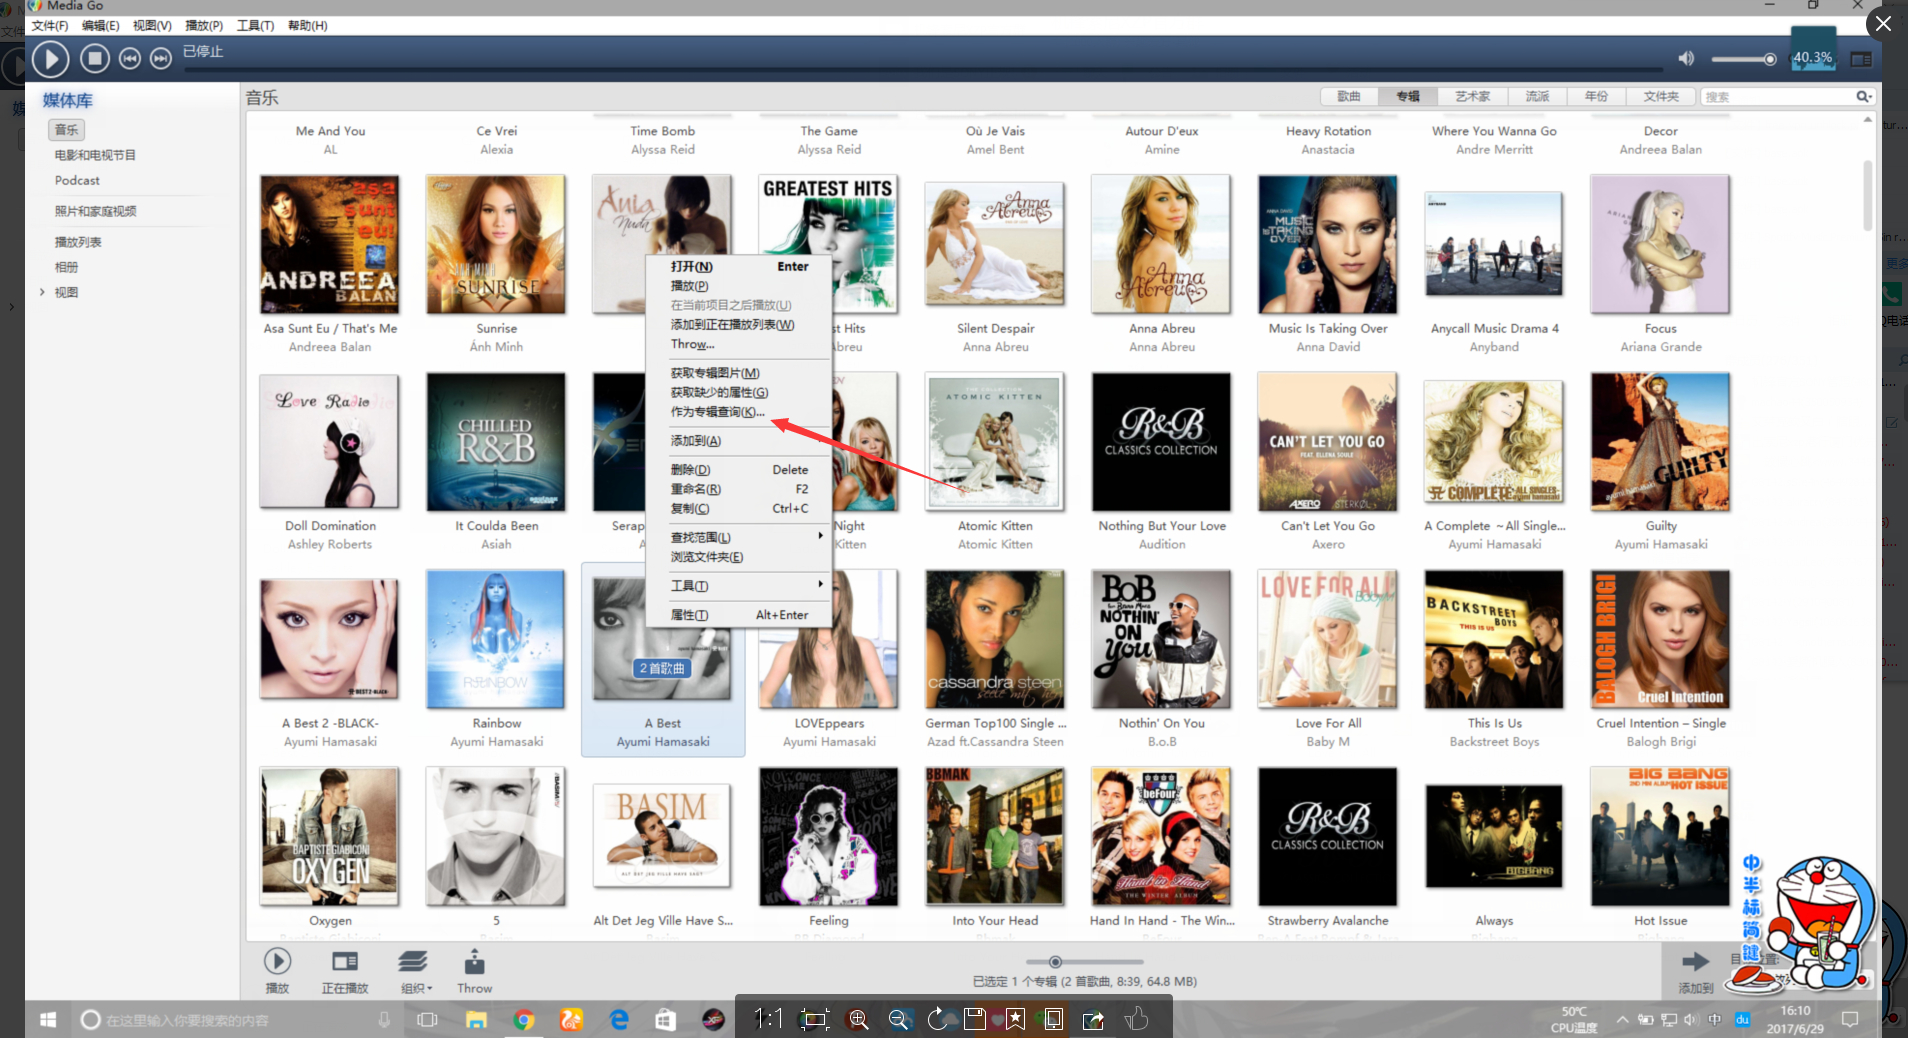Switch to the 歌曲 songs view
The image size is (1908, 1038).
coord(1349,97)
